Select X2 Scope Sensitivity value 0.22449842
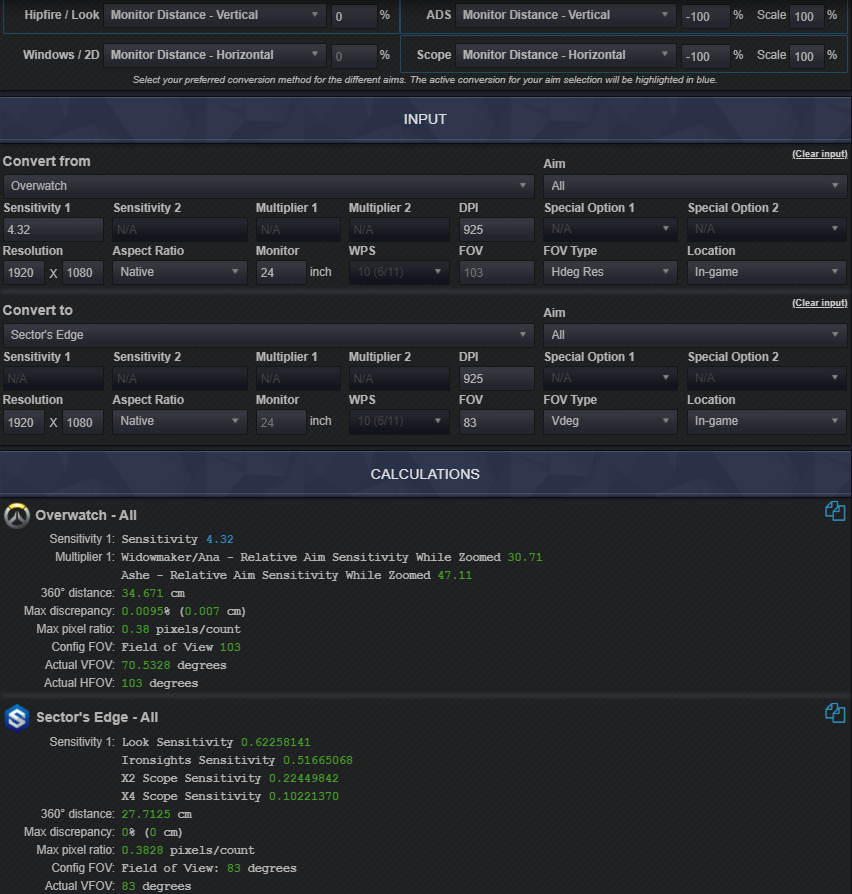Viewport: 852px width, 894px height. click(303, 778)
